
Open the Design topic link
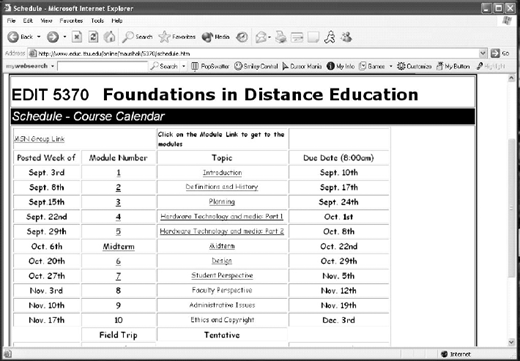point(222,261)
